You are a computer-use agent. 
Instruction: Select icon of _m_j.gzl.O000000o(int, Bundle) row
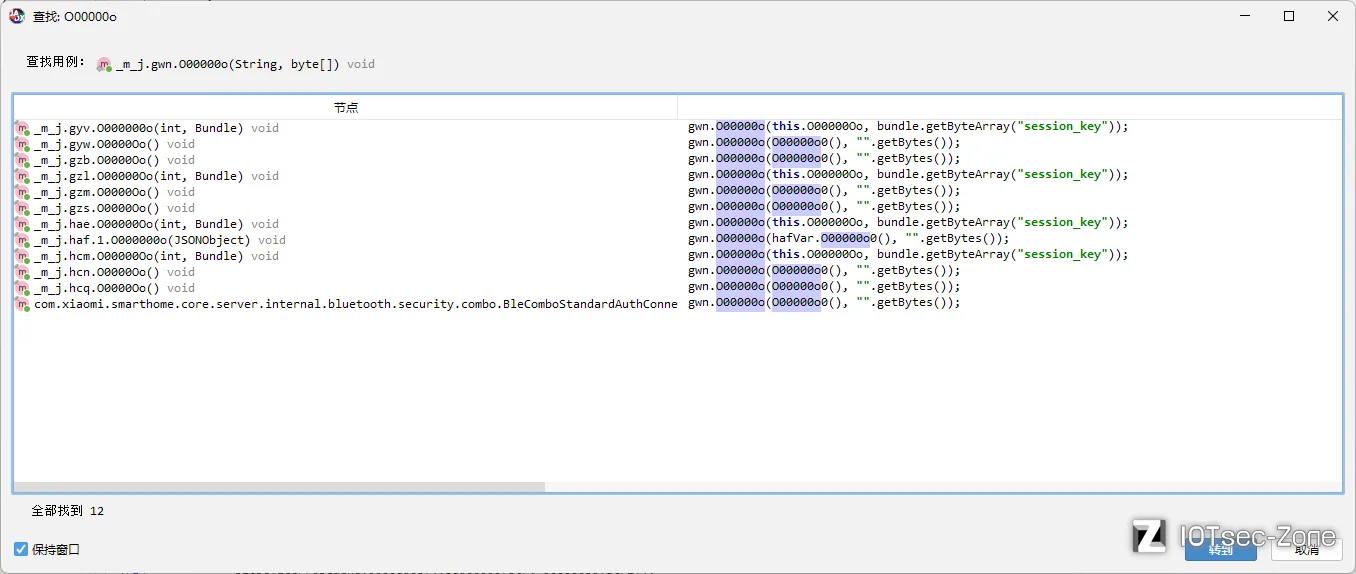point(23,176)
